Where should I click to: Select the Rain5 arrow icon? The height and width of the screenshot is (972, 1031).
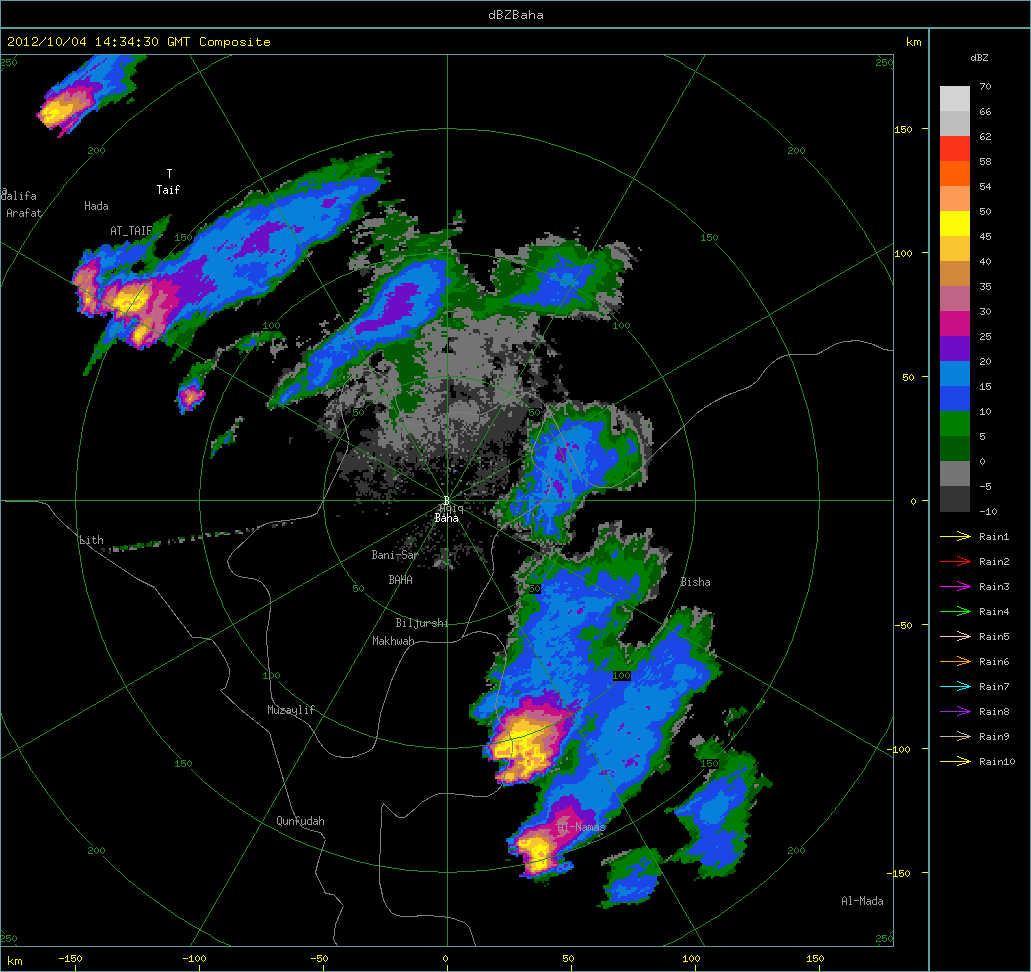coord(956,637)
